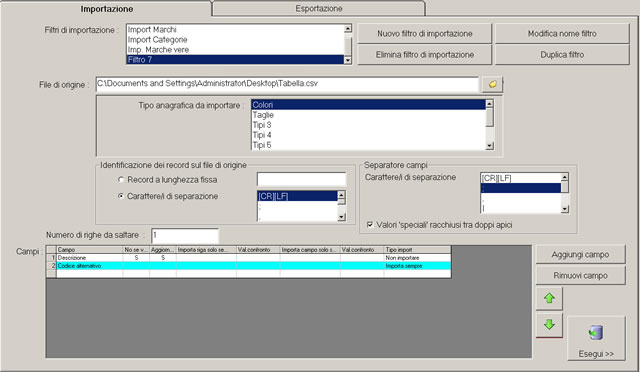
Task: Select Carattere/i di separazione radio button
Action: pyautogui.click(x=121, y=196)
